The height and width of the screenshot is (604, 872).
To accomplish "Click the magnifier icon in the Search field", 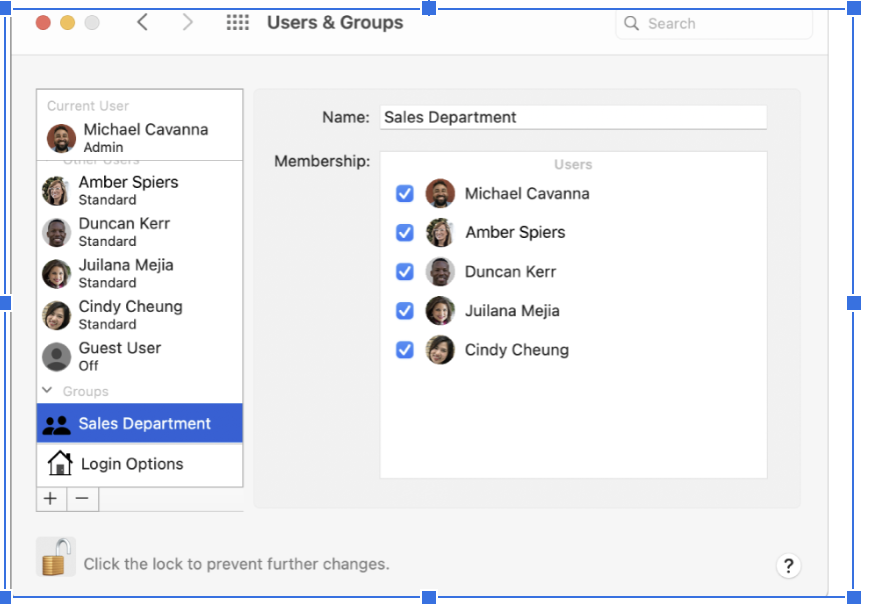I will coord(633,23).
